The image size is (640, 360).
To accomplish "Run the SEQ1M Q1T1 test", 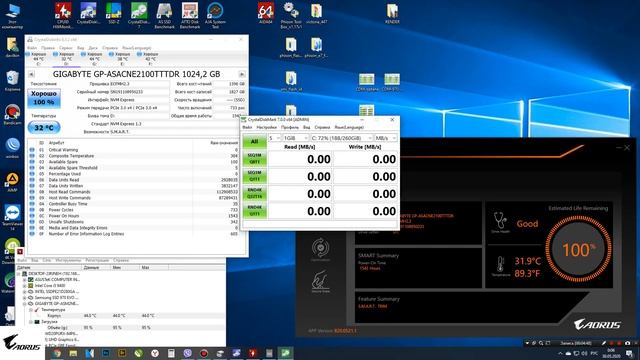I will coord(254,176).
